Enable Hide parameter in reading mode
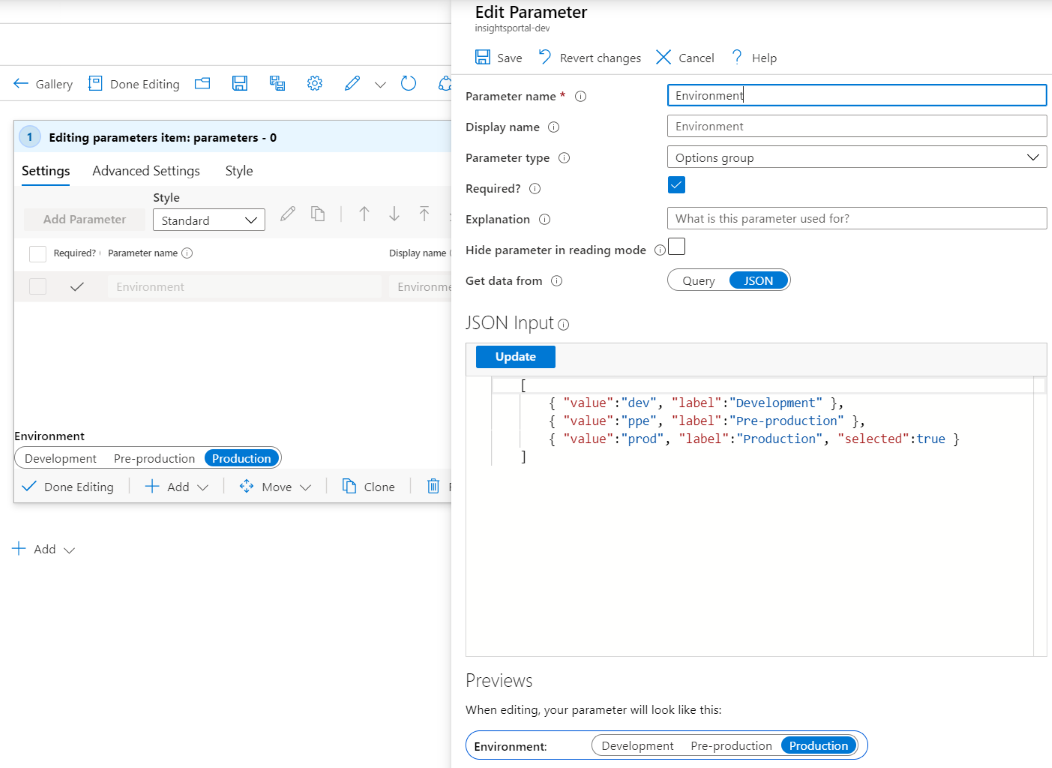Viewport: 1052px width, 768px height. point(676,245)
